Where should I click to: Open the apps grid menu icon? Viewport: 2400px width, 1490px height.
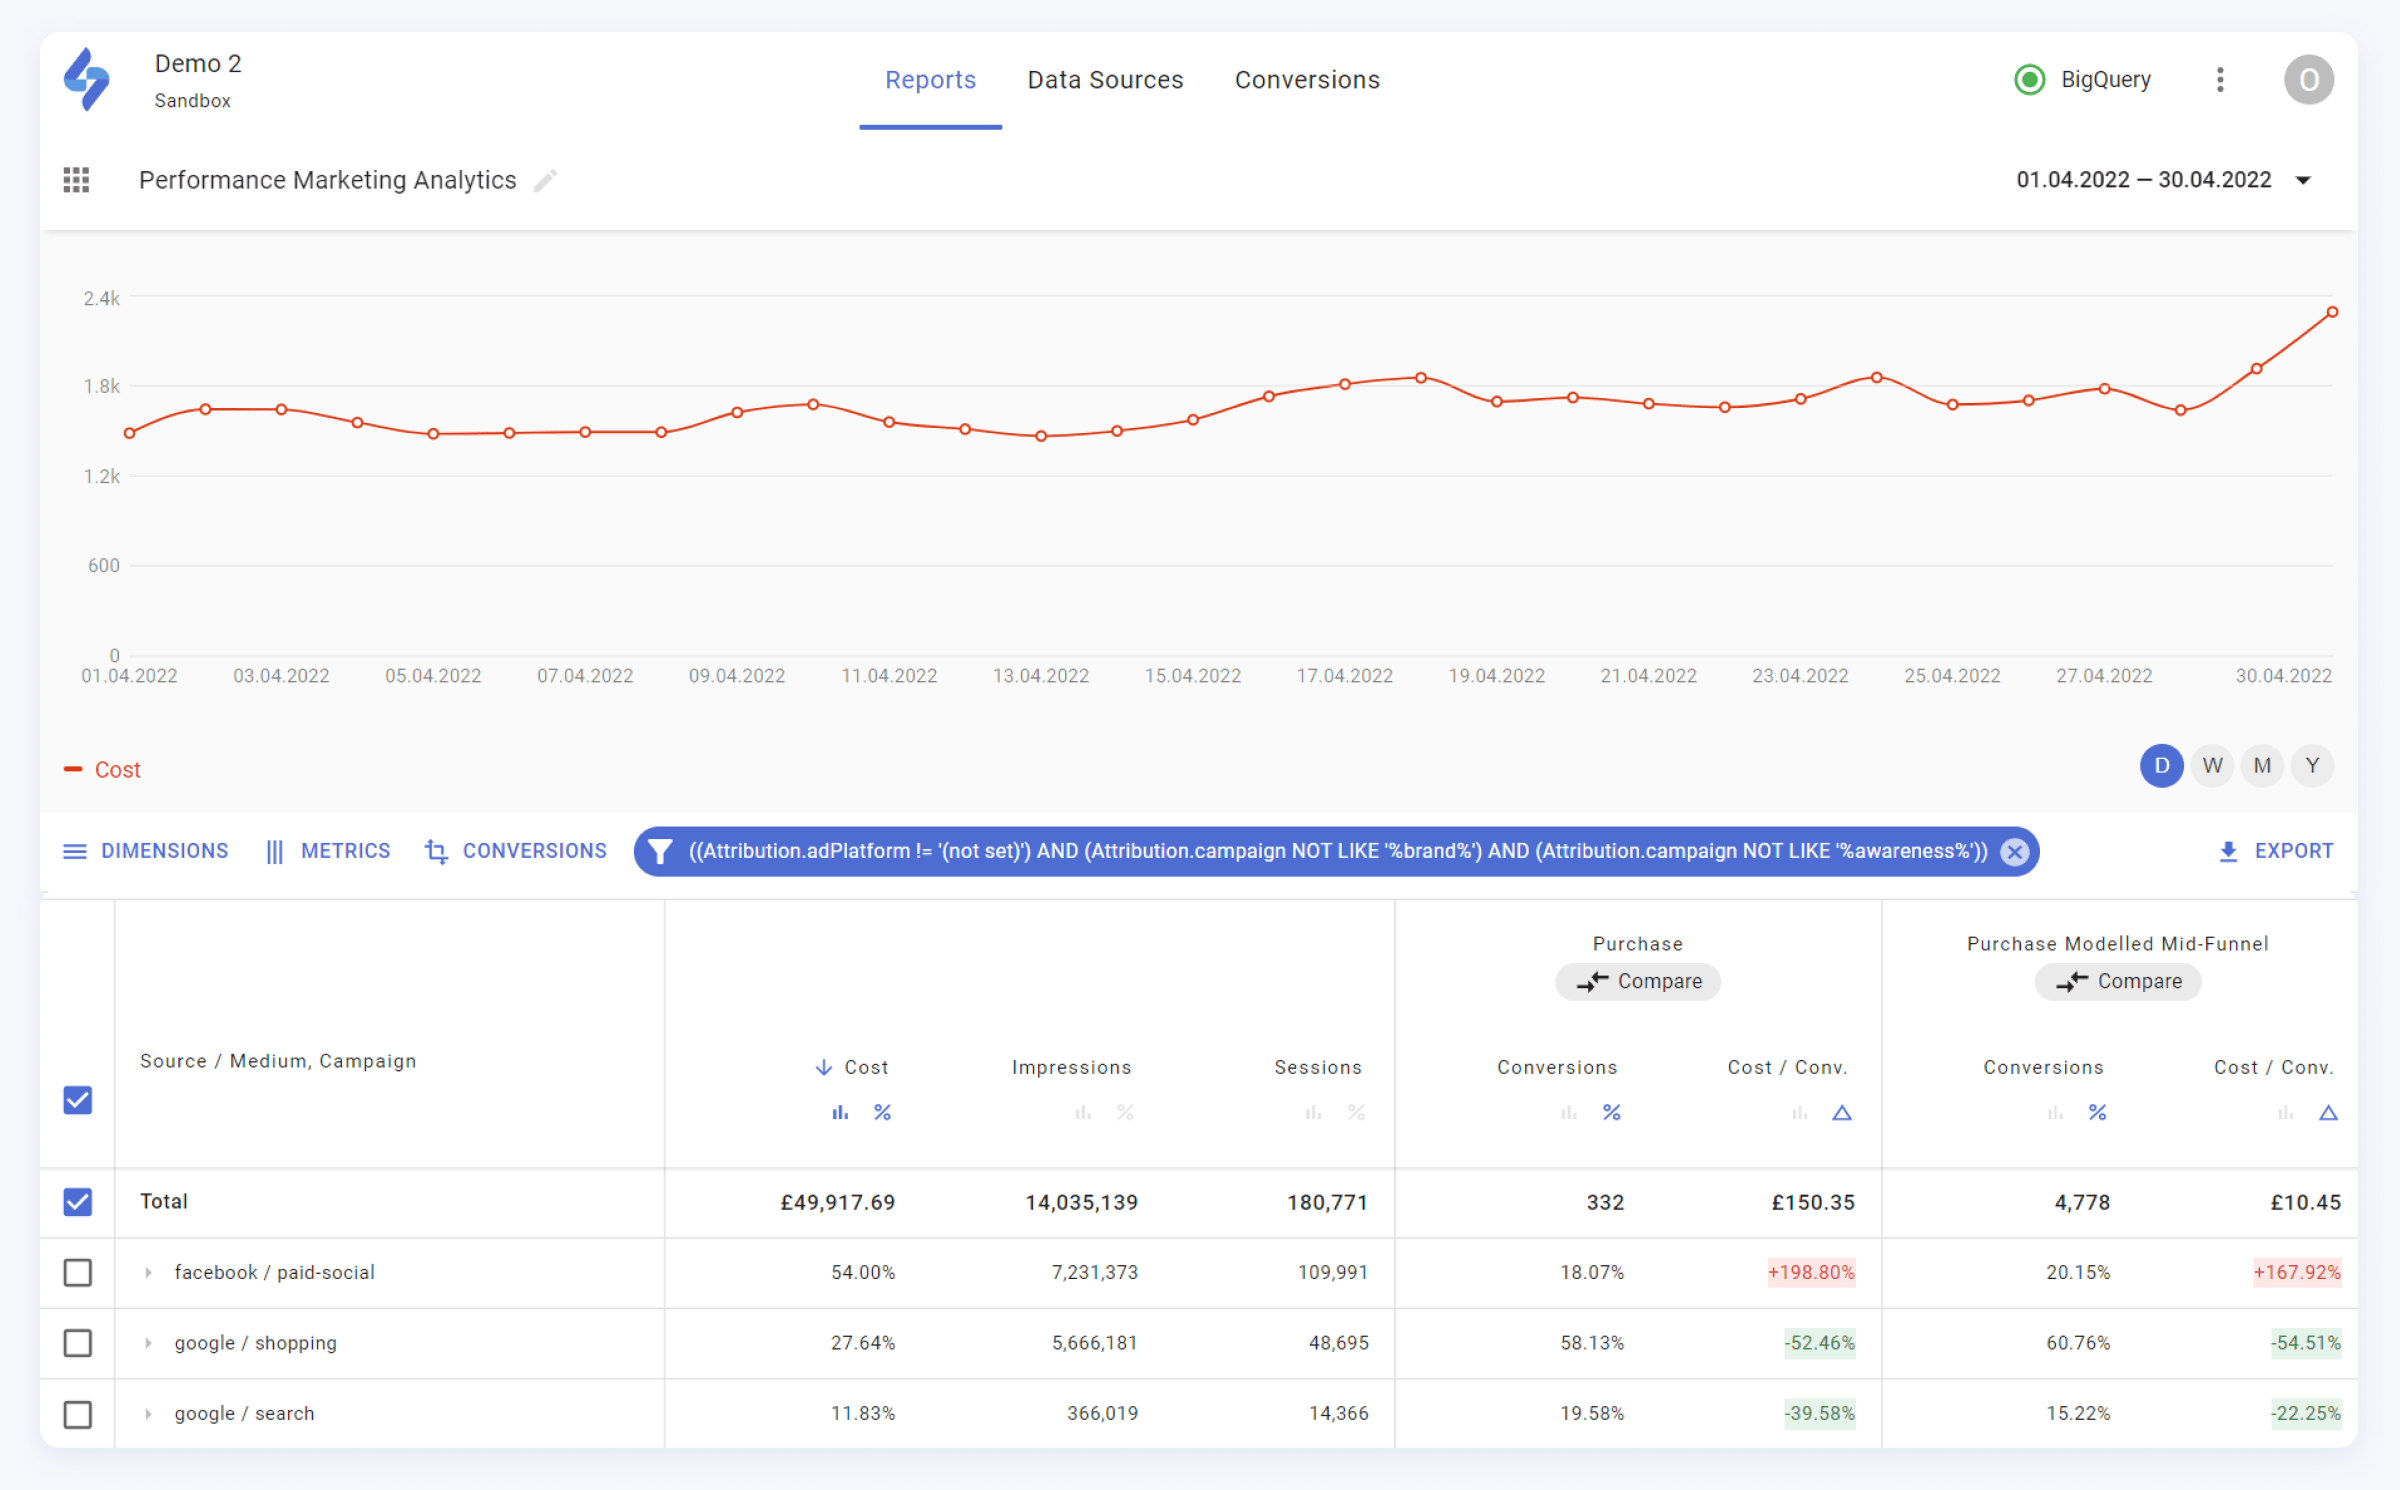coord(76,180)
